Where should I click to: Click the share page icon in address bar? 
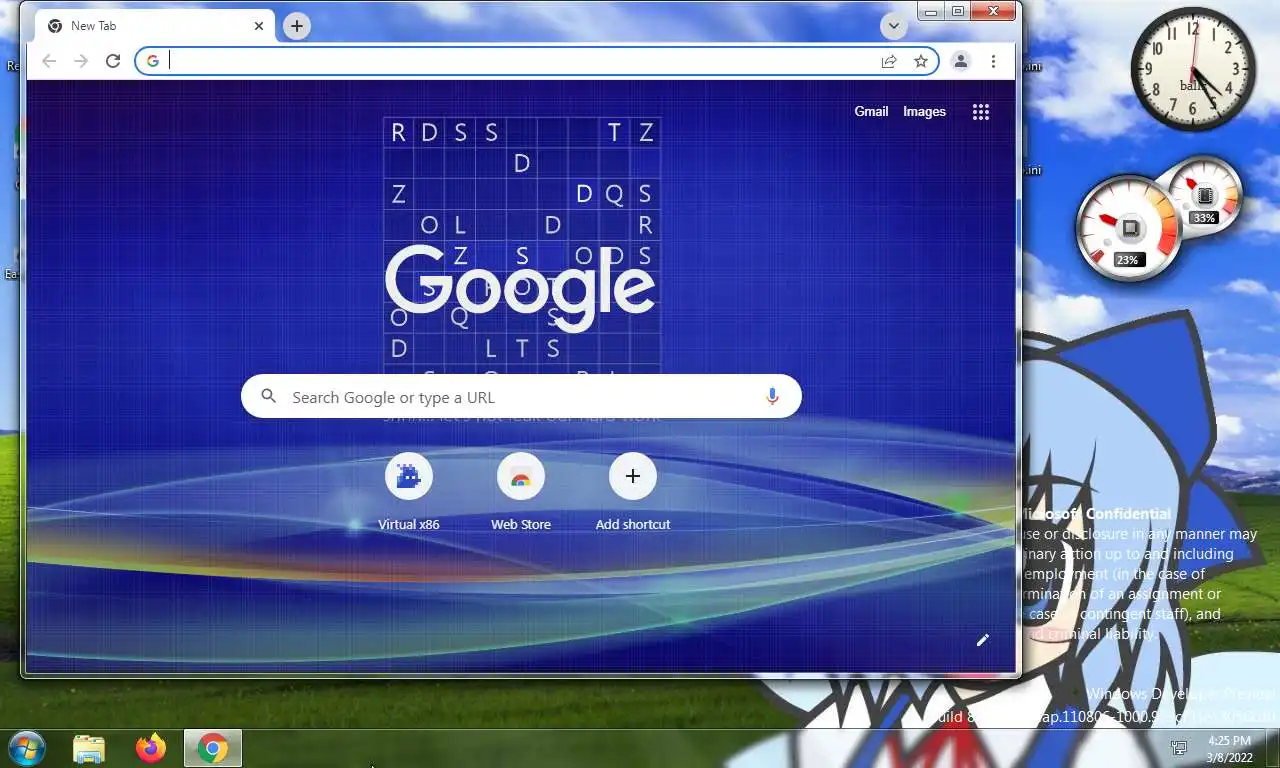coord(889,61)
